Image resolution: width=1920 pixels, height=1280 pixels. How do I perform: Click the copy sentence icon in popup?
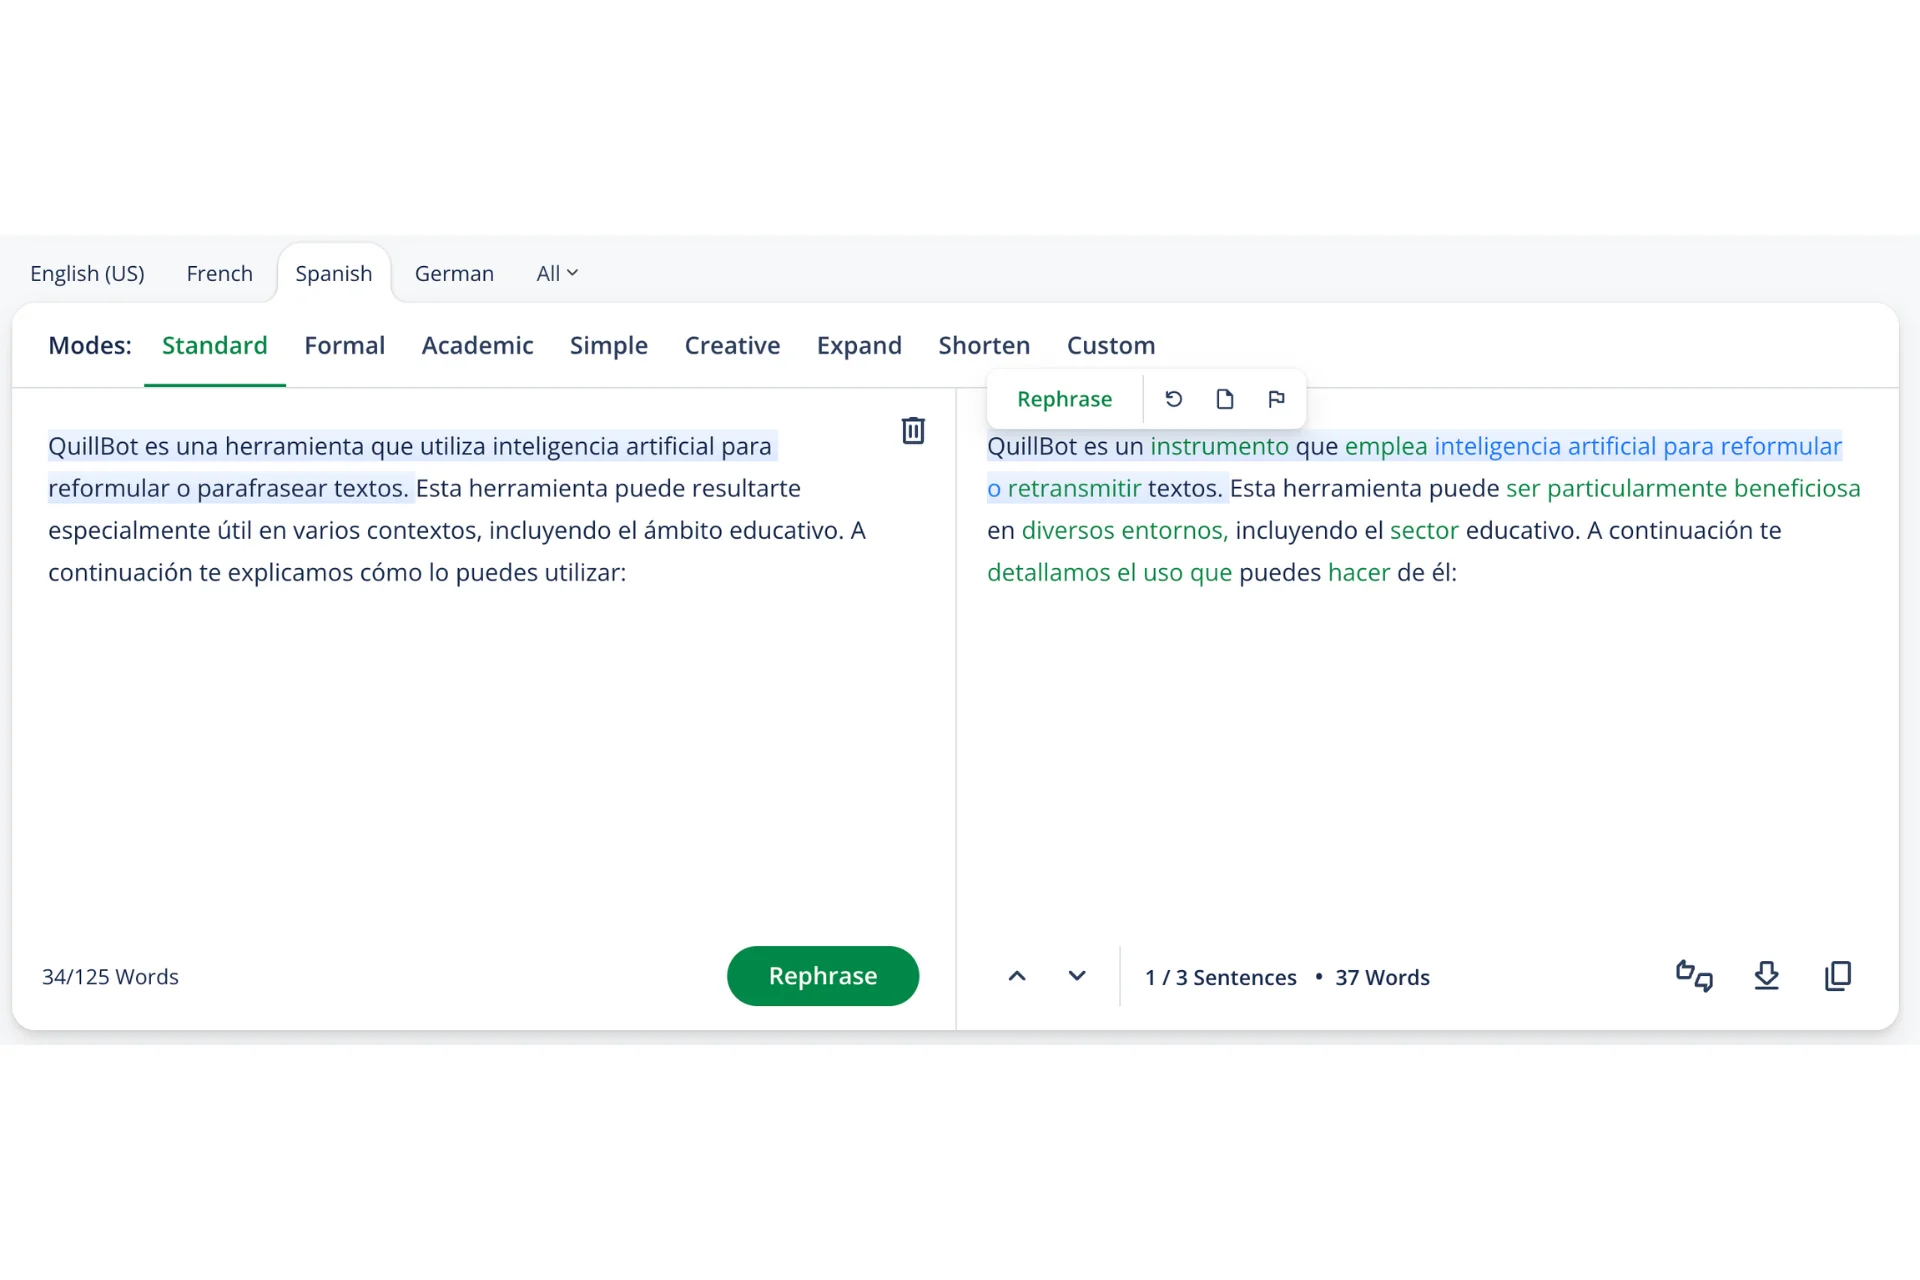click(1225, 399)
